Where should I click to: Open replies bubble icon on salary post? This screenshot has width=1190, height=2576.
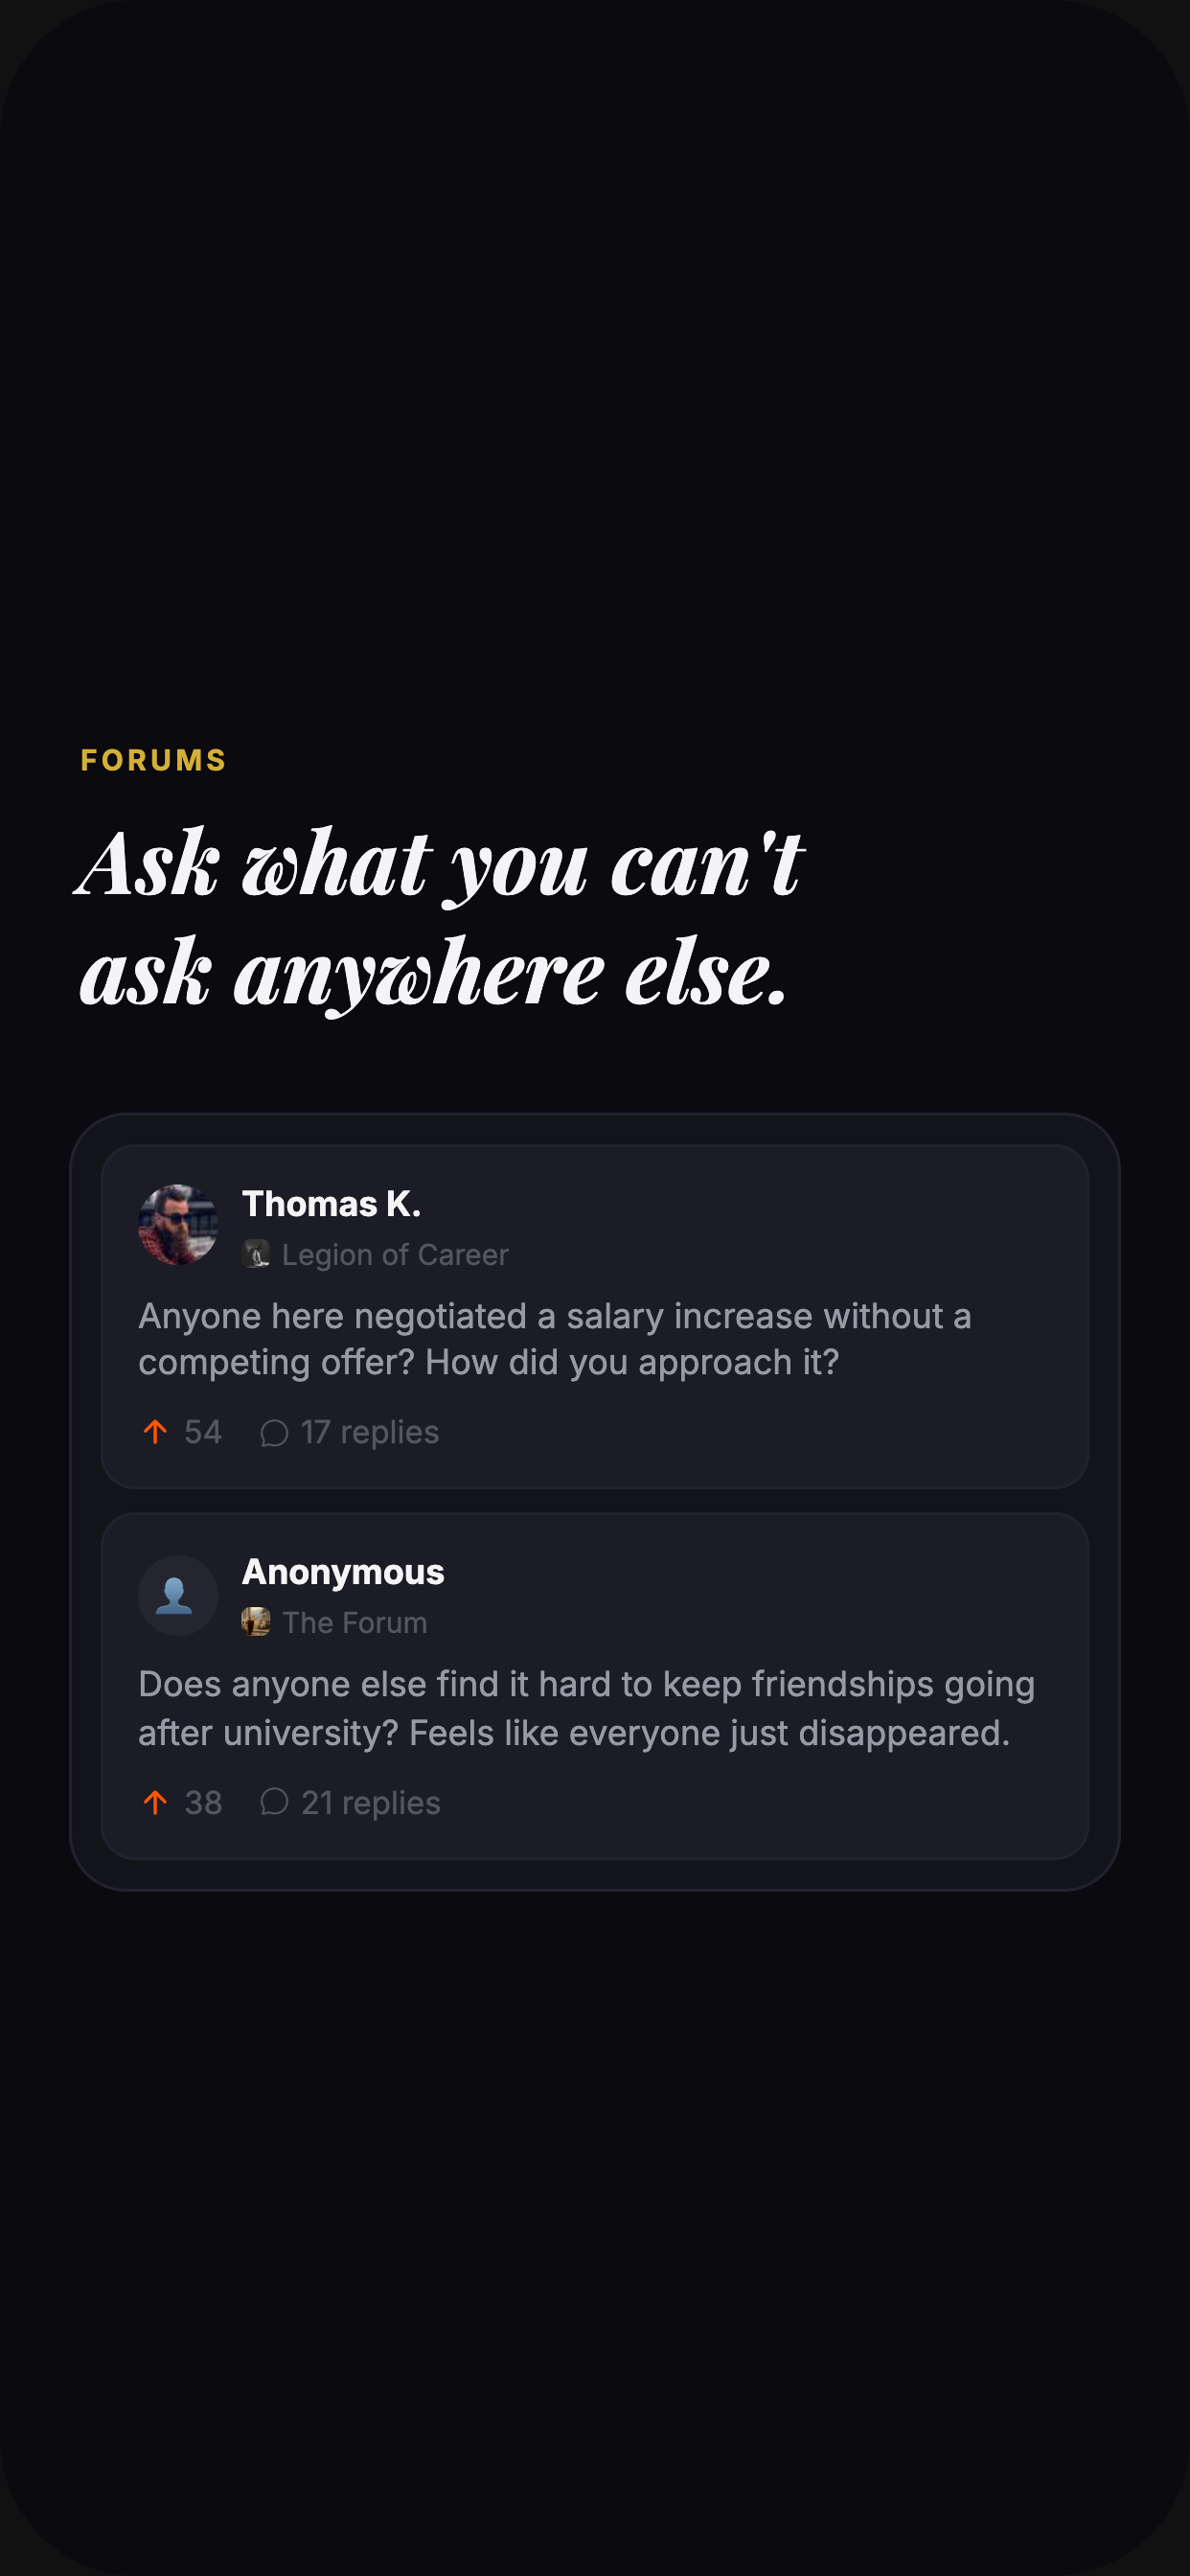coord(274,1433)
